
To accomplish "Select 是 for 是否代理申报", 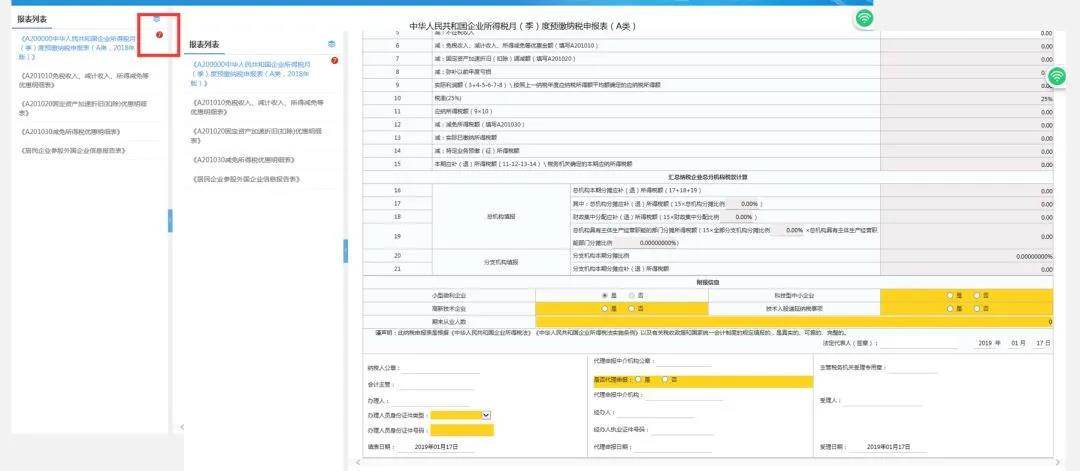I will [636, 380].
